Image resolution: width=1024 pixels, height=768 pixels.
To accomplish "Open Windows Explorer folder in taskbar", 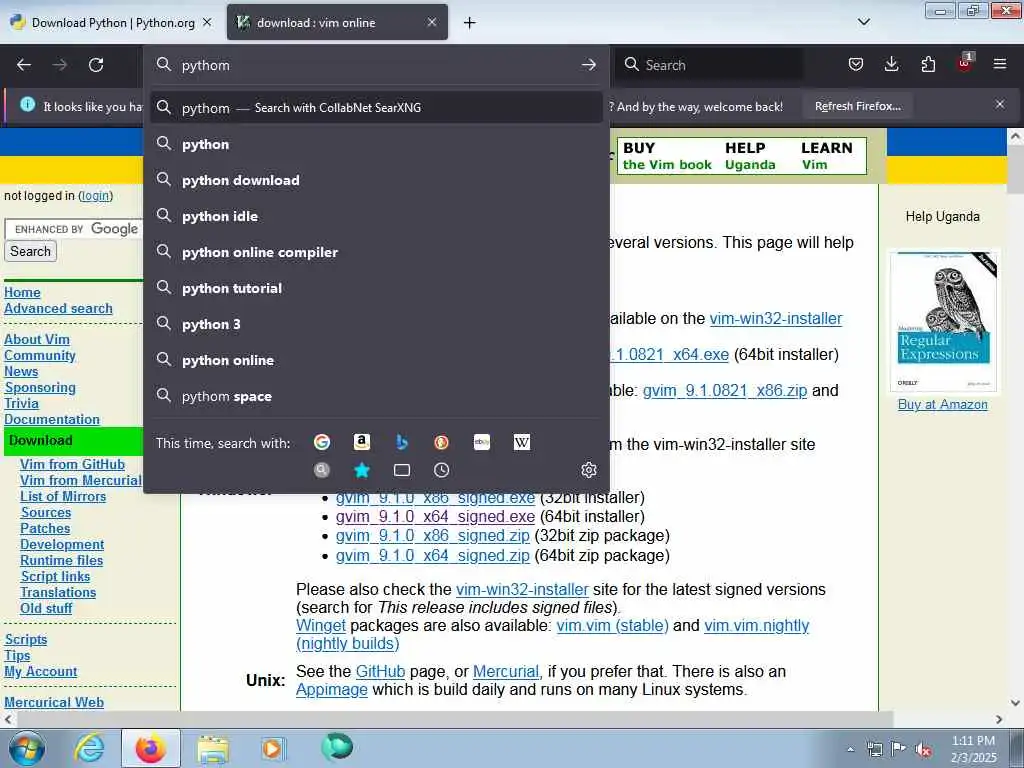I will [x=212, y=748].
